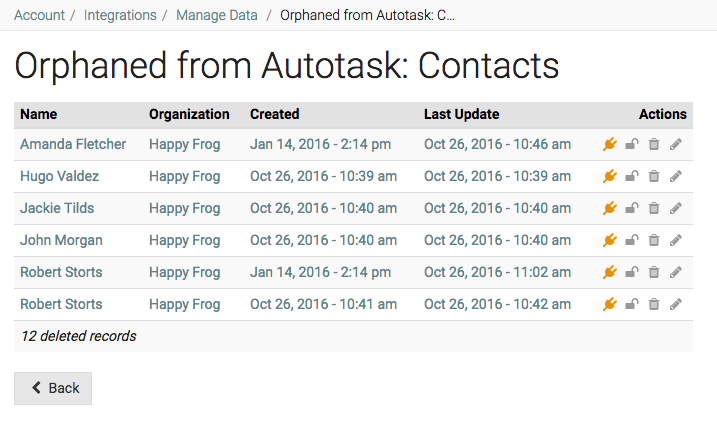Delete the Amanda Fletcher contact via trash icon
The height and width of the screenshot is (426, 717).
click(x=654, y=145)
